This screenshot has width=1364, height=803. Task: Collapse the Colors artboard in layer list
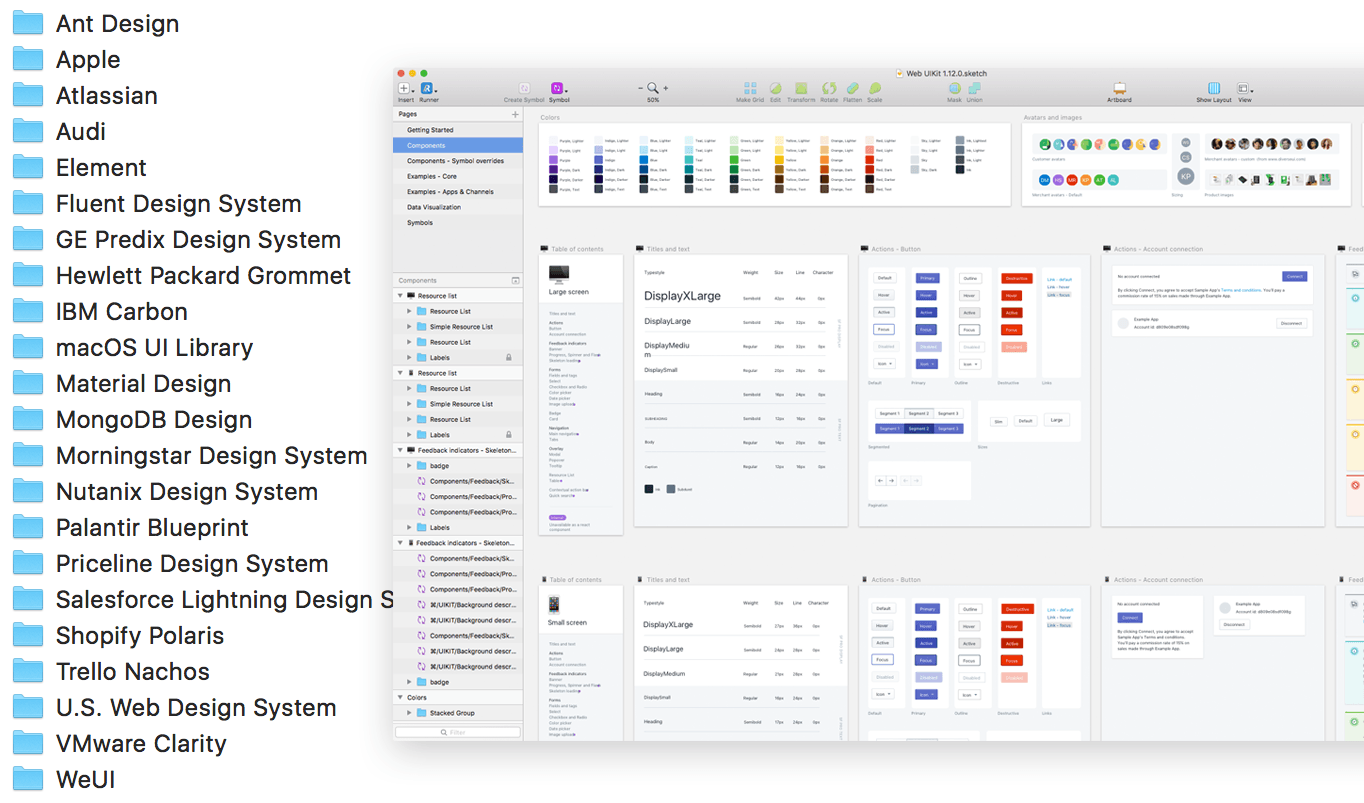(400, 698)
